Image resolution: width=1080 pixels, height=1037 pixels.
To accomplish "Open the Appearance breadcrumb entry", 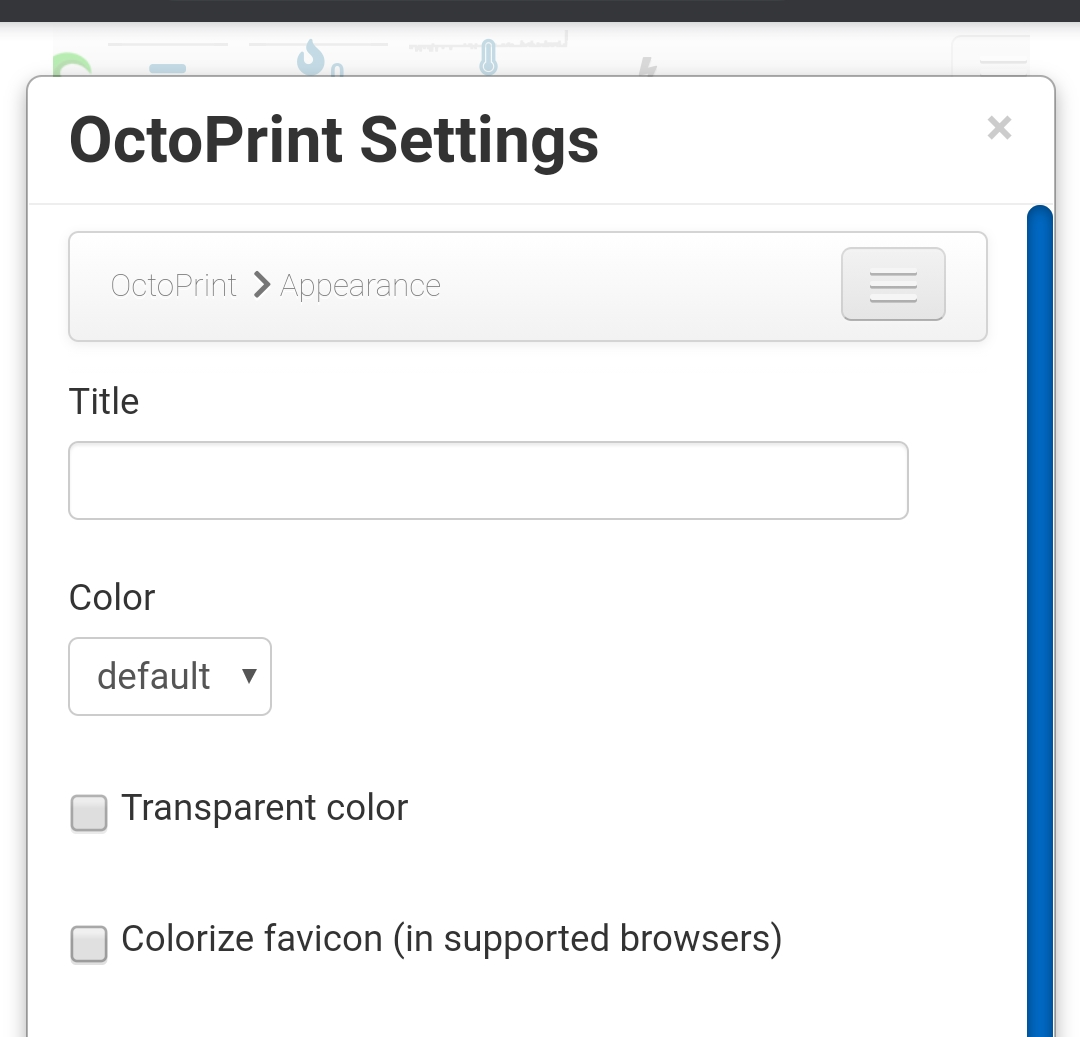I will 359,285.
